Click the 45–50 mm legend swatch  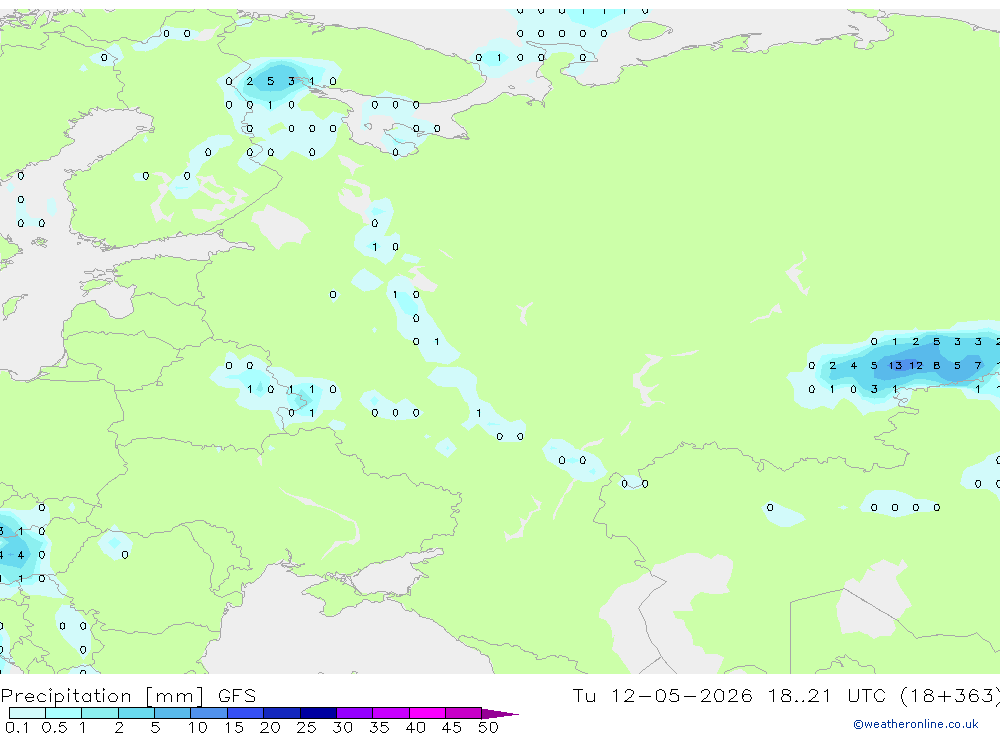pyautogui.click(x=463, y=713)
